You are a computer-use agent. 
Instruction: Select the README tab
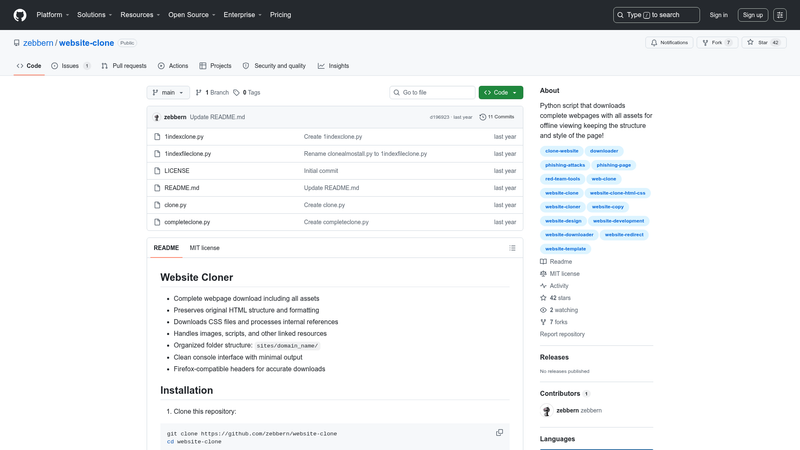(x=166, y=248)
